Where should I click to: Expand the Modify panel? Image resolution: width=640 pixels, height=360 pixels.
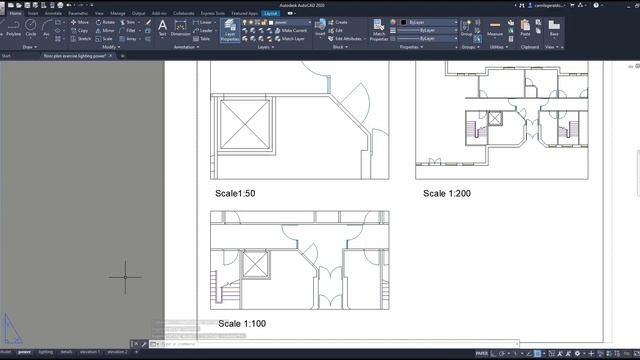[x=111, y=47]
